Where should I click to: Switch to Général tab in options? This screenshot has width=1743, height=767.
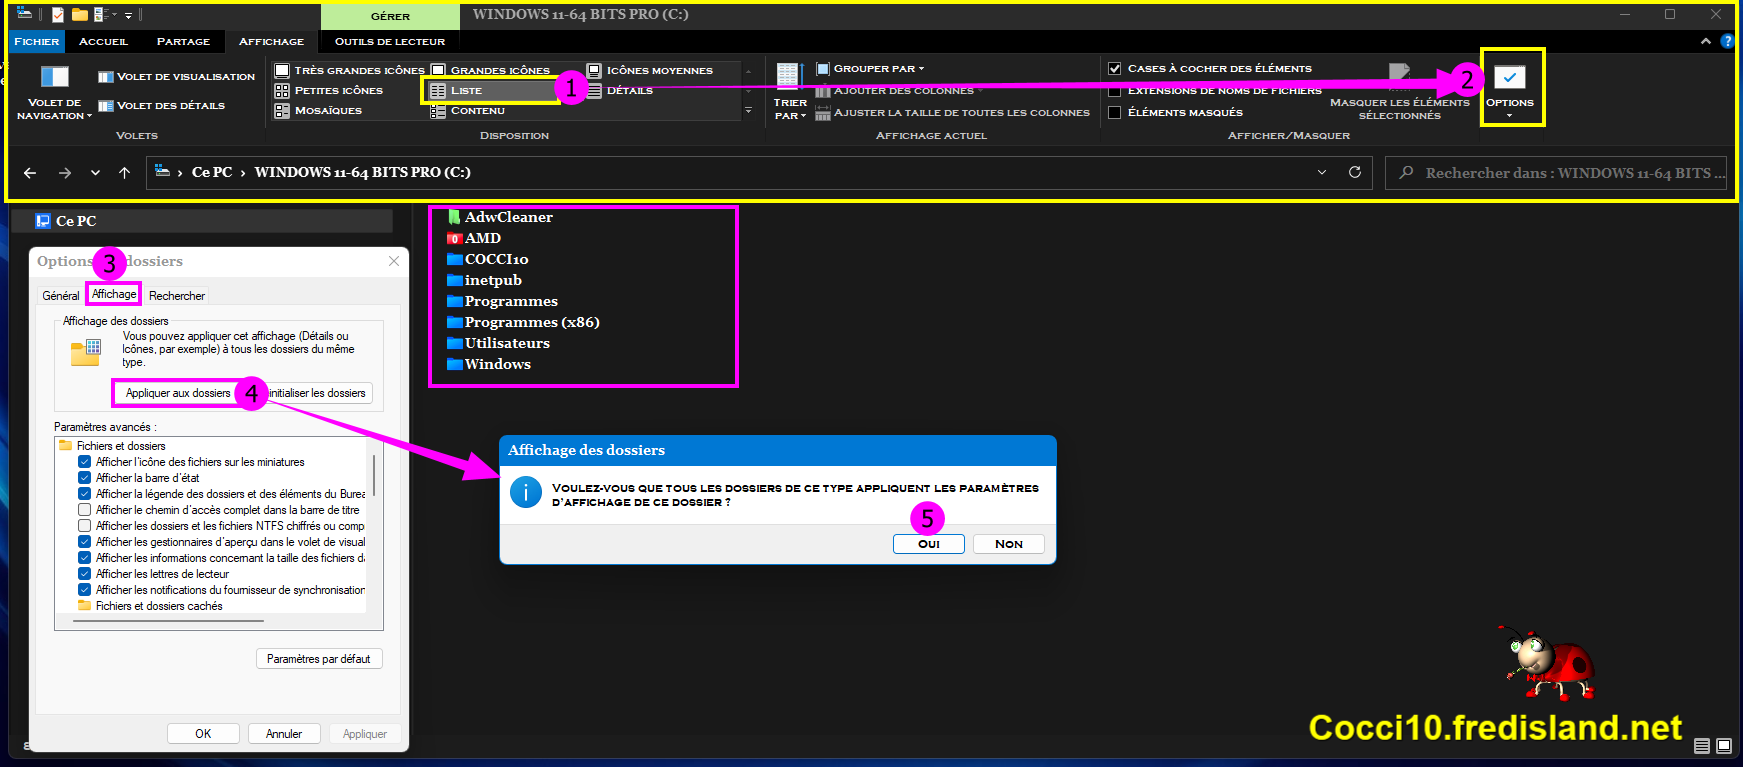pos(61,296)
